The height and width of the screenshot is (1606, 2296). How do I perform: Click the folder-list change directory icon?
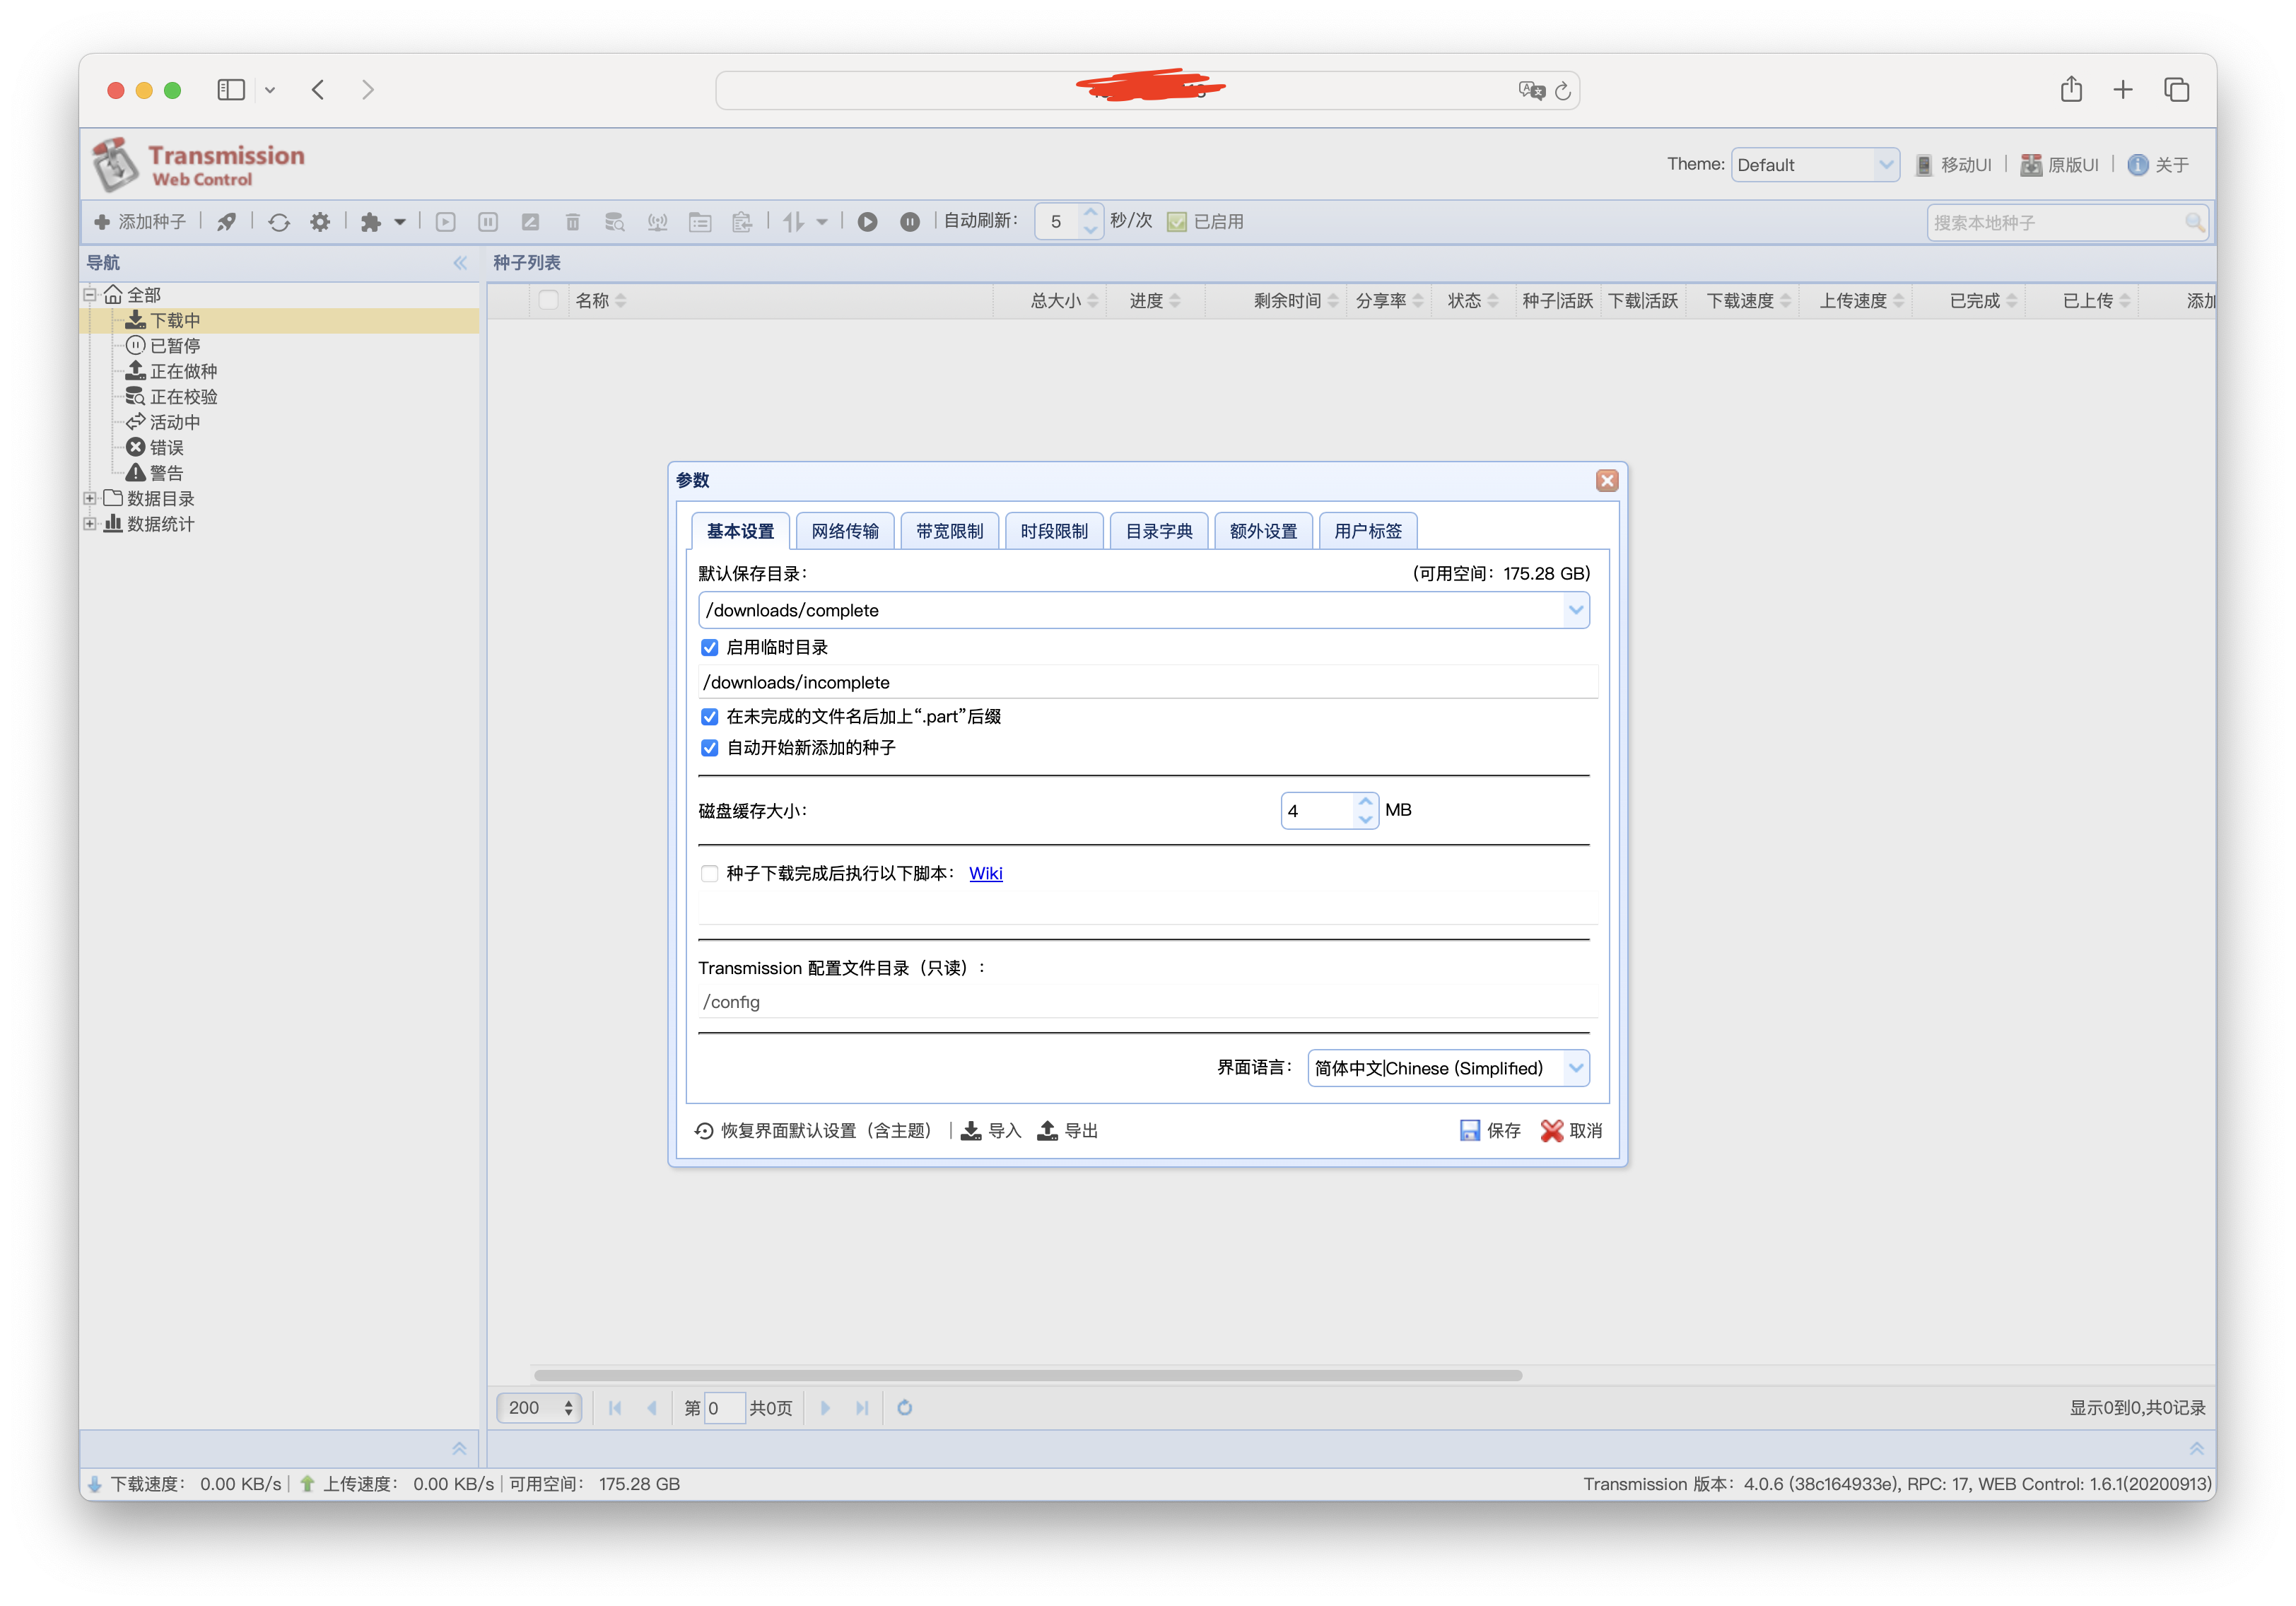(700, 222)
